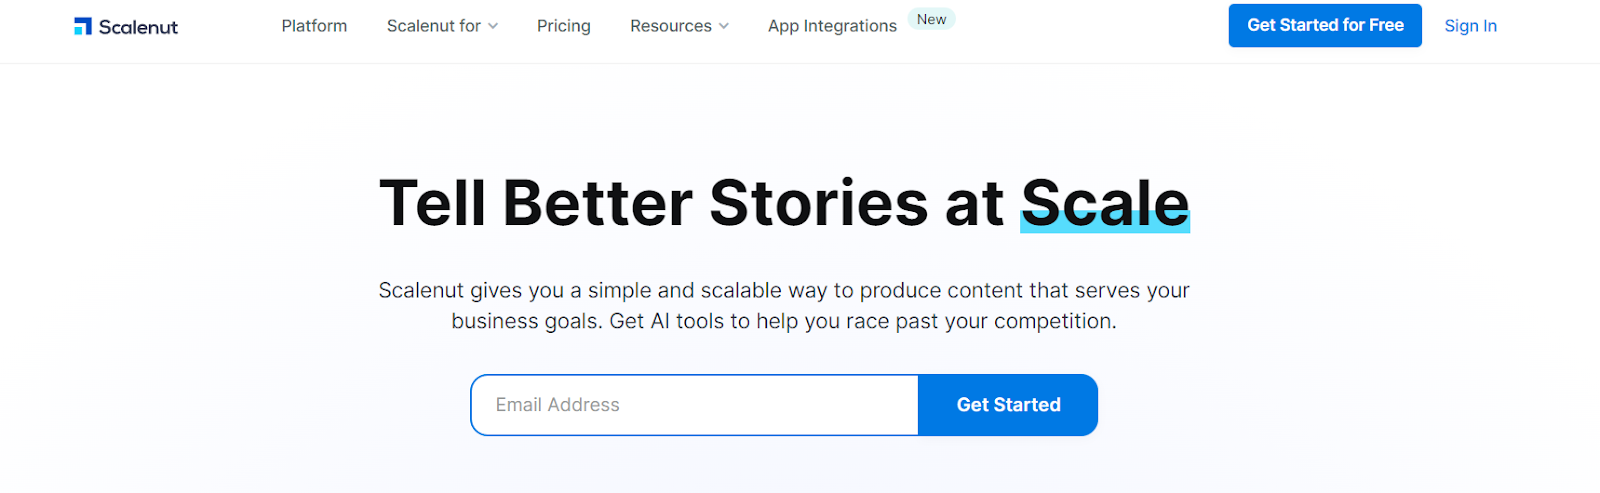The image size is (1600, 493).
Task: Click the business goals sentence line
Action: coord(784,321)
